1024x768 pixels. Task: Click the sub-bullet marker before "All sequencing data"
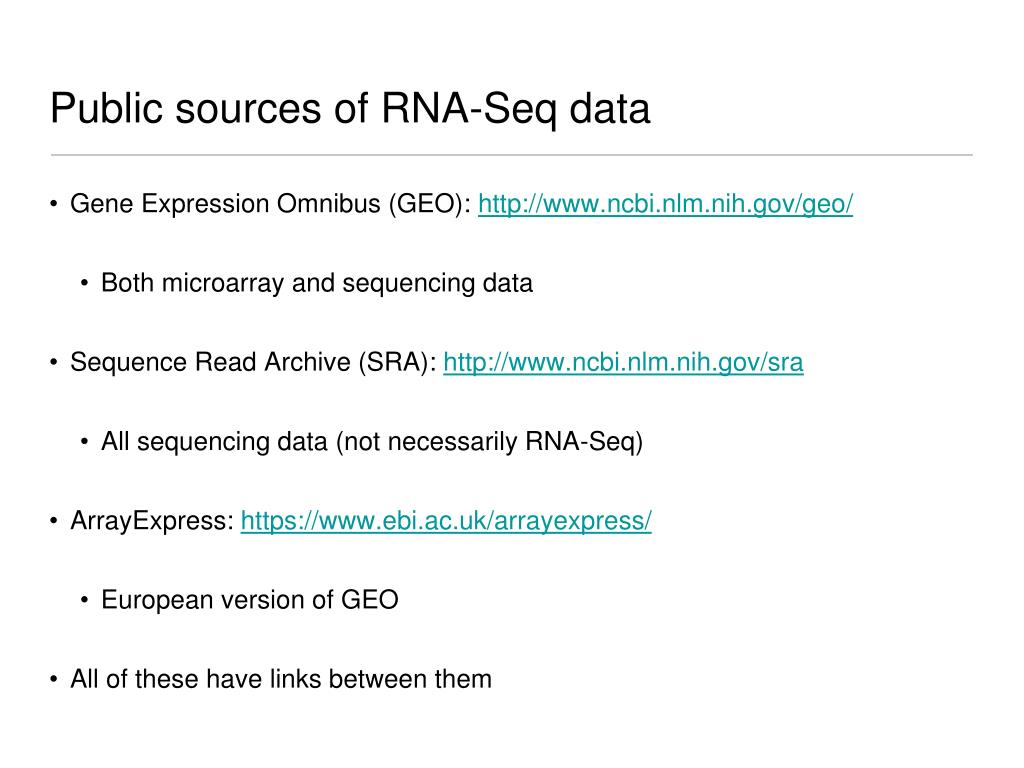pyautogui.click(x=85, y=442)
